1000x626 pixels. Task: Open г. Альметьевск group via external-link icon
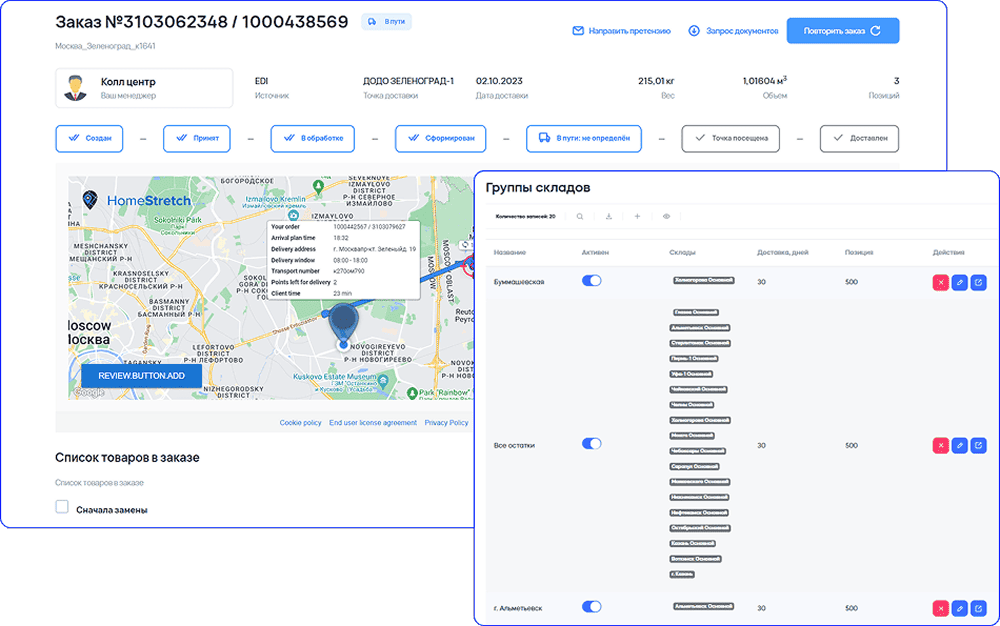coord(978,607)
